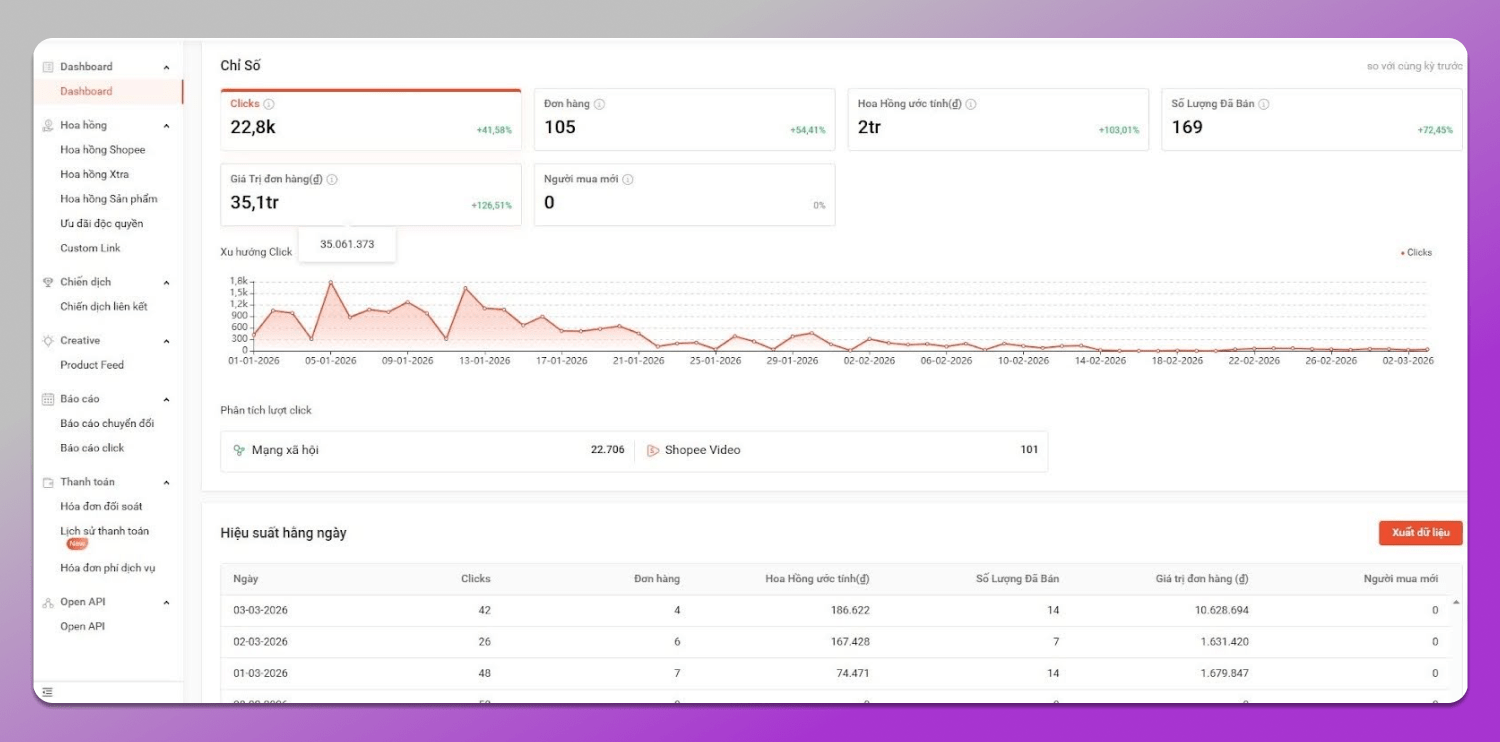The image size is (1500, 742).
Task: Click the Thanh toán document icon
Action: pyautogui.click(x=47, y=481)
